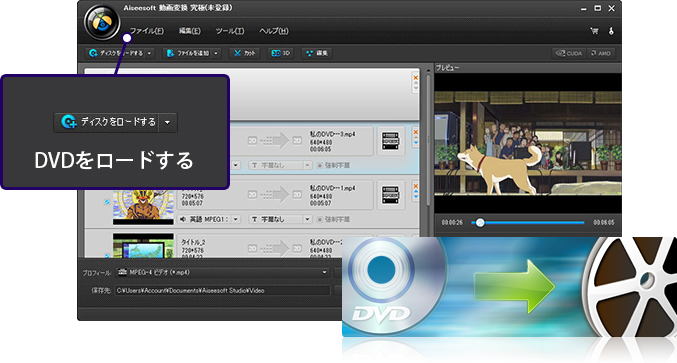Screen dimensions: 677x363
Task: Open profile settings icon for 私のDVD…3.mp4
Action: pyautogui.click(x=390, y=141)
